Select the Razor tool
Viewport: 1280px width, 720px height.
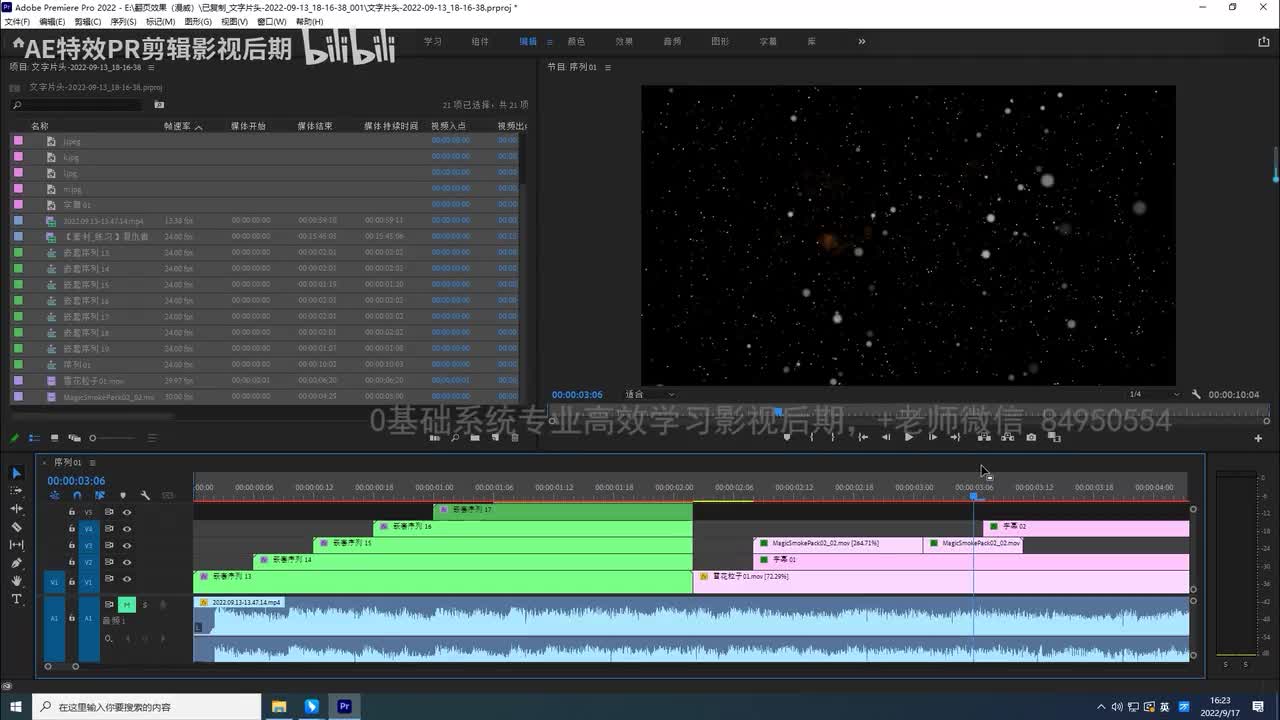pyautogui.click(x=16, y=527)
